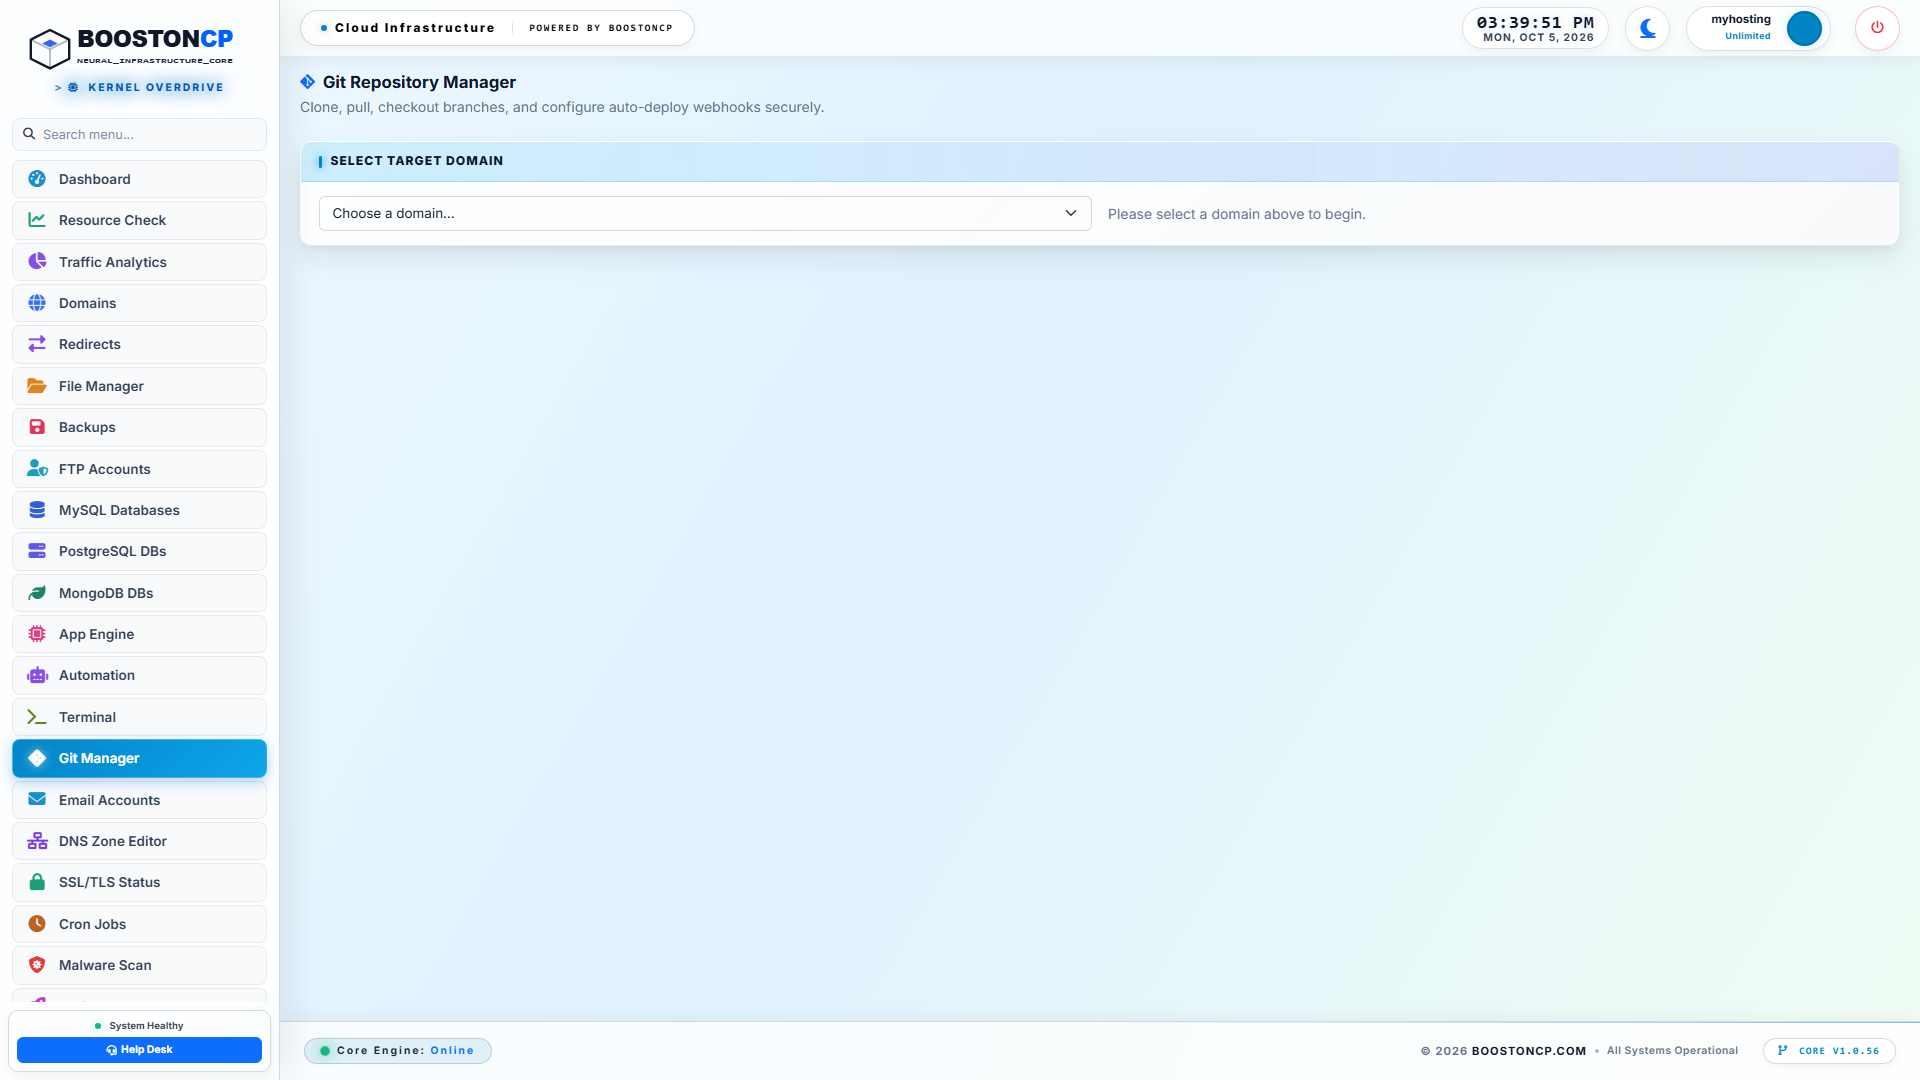
Task: Click the Email Accounts envelope icon
Action: pyautogui.click(x=37, y=800)
